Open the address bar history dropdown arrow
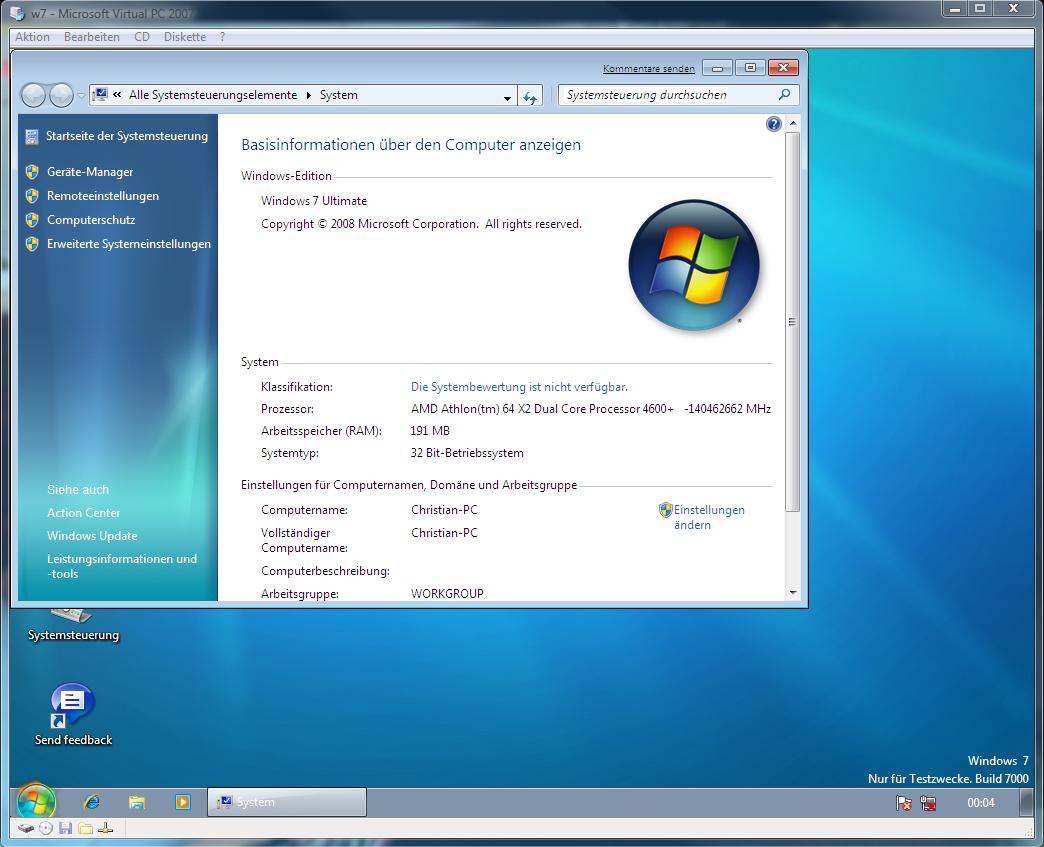 click(507, 97)
